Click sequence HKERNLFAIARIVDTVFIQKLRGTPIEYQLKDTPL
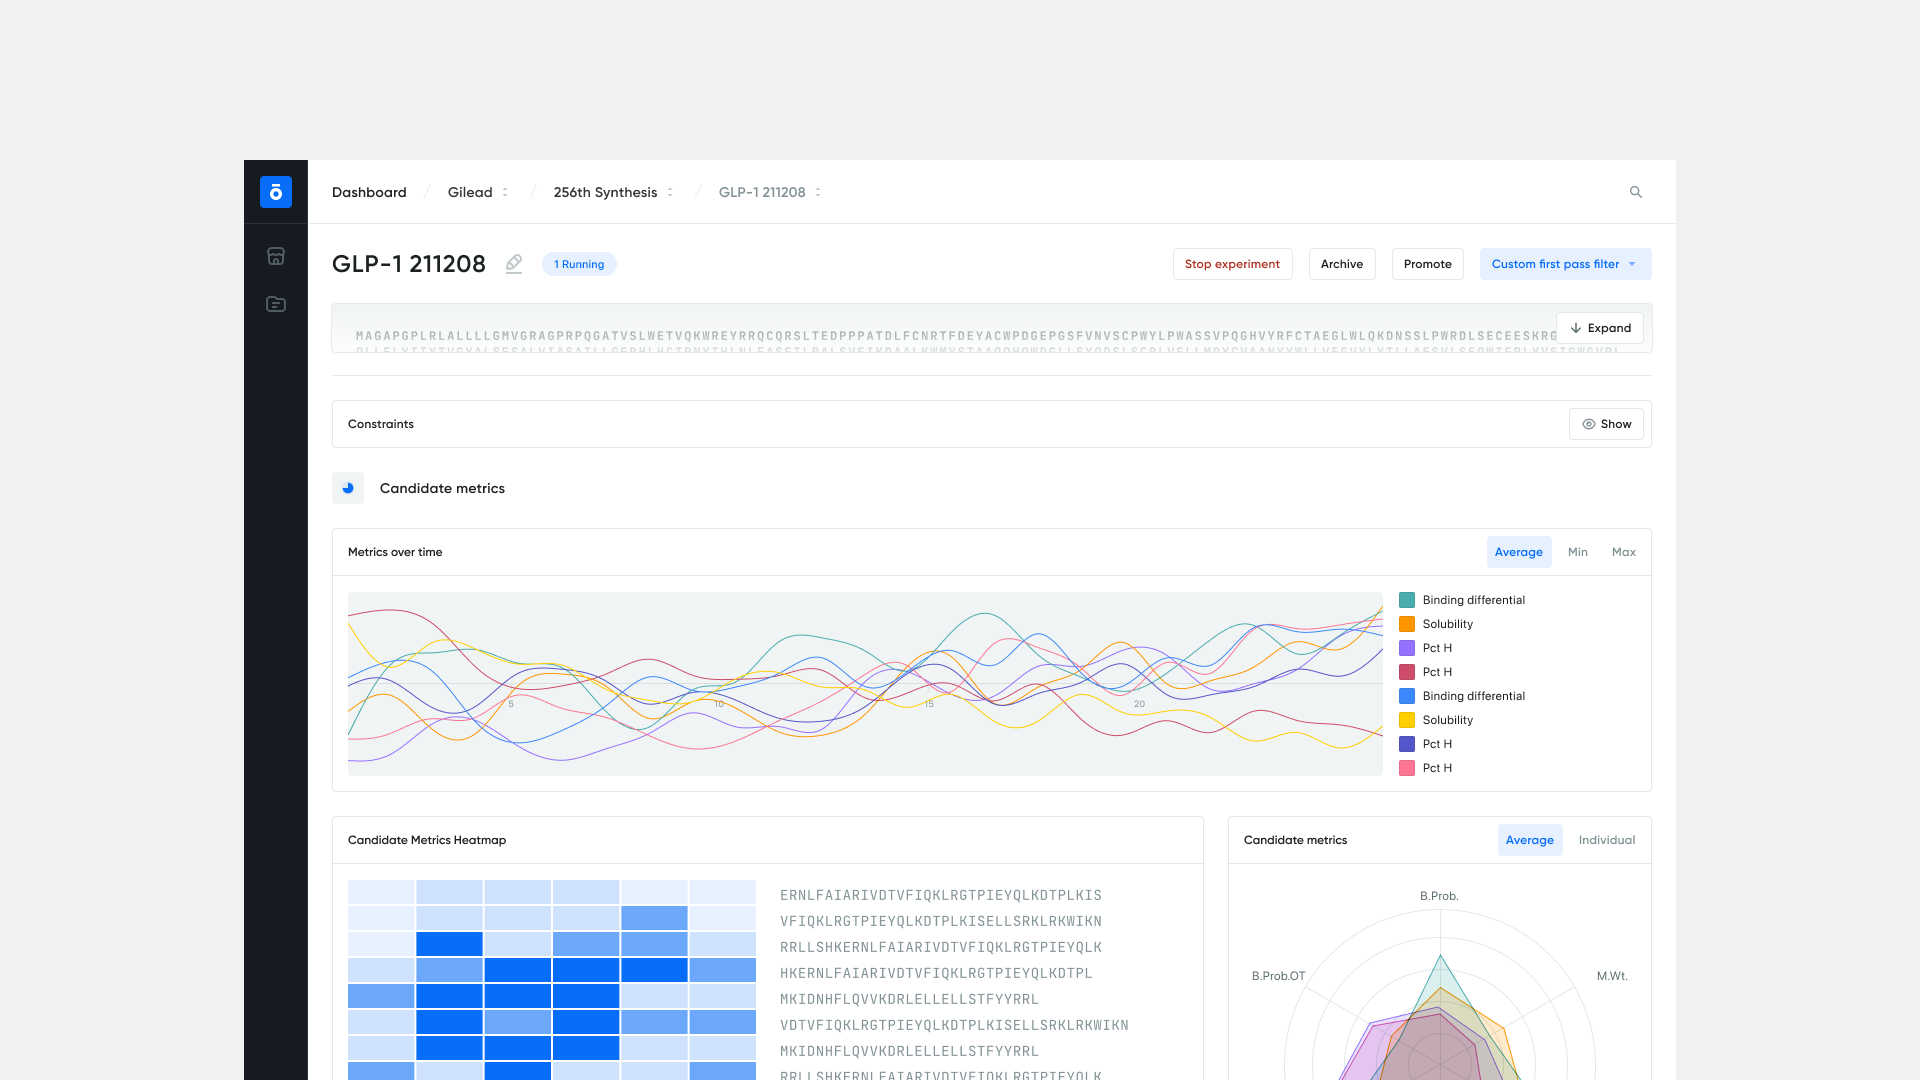Screen dimensions: 1920x1080 point(936,973)
